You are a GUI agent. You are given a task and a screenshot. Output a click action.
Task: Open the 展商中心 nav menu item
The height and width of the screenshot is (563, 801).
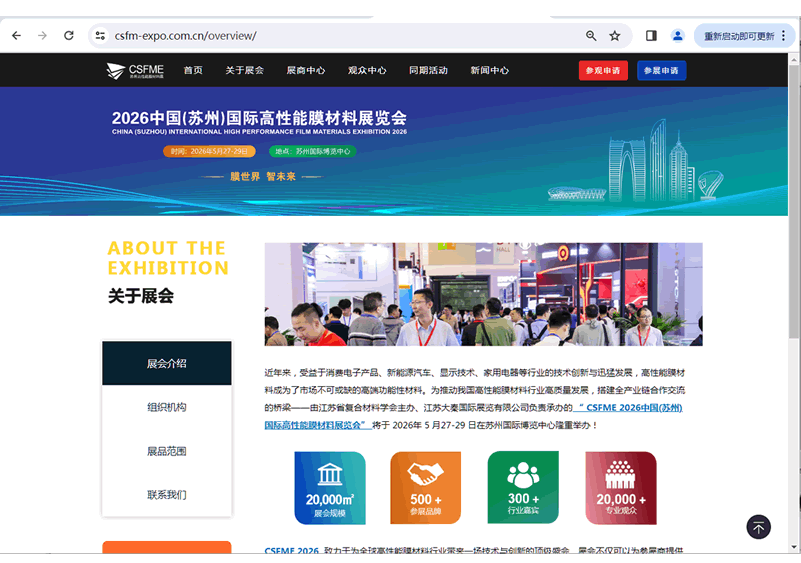(x=305, y=71)
